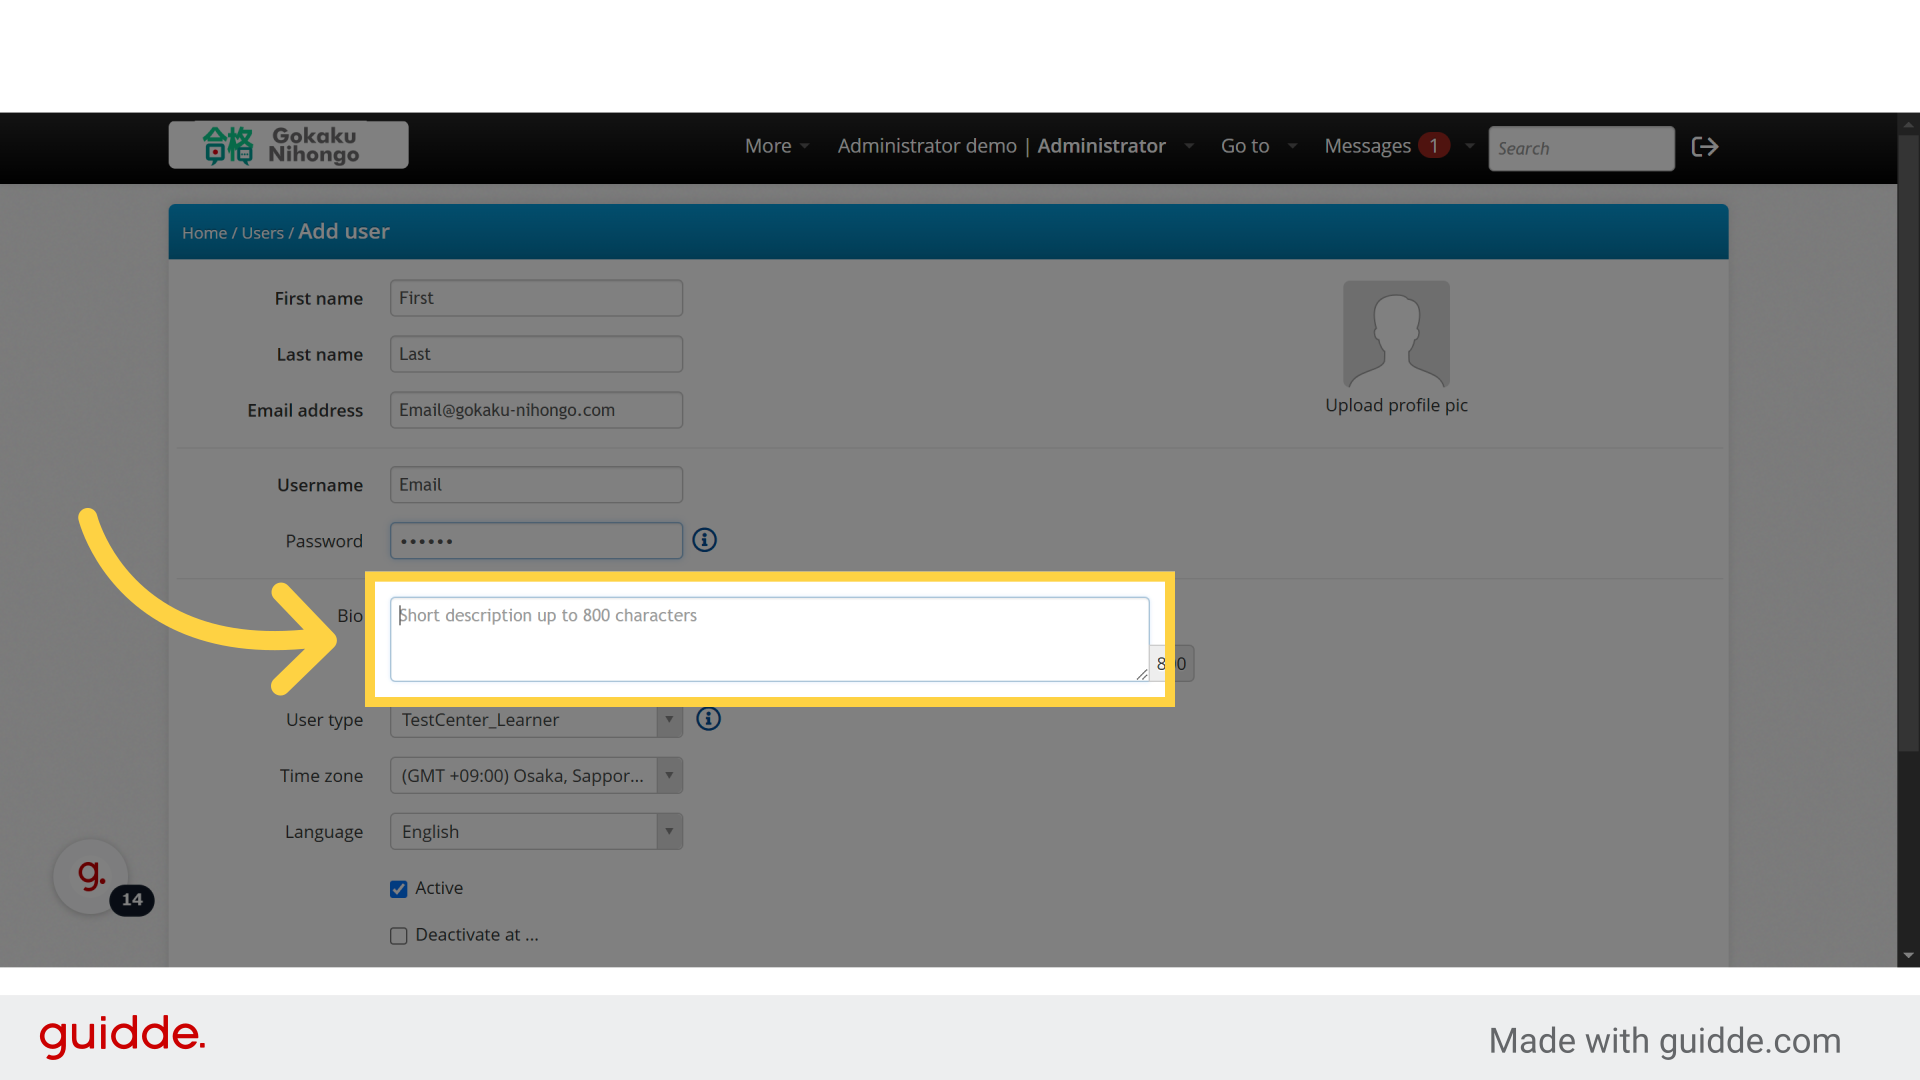Click the Messages notification badge
Image resolution: width=1920 pixels, height=1080 pixels.
(1433, 146)
